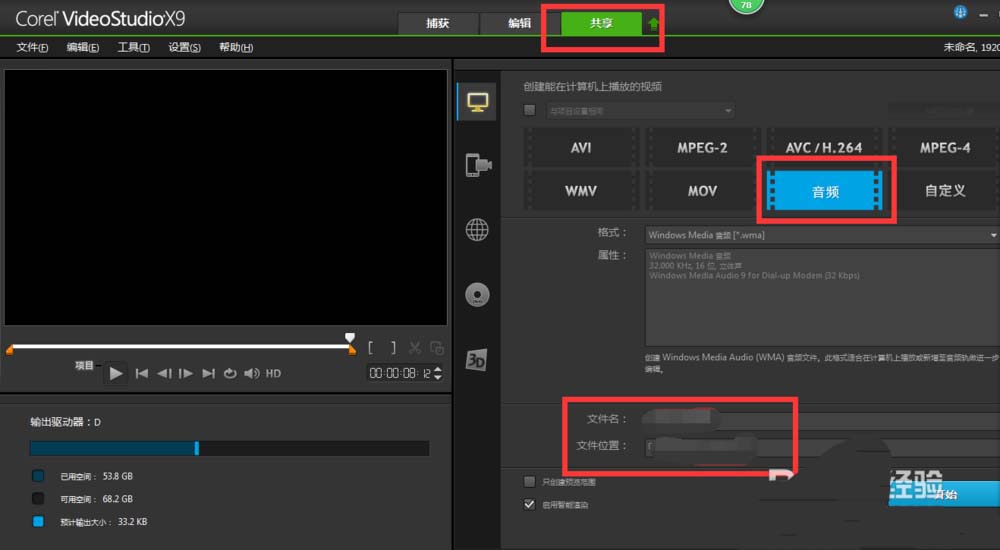Click the file name input field

click(x=822, y=420)
